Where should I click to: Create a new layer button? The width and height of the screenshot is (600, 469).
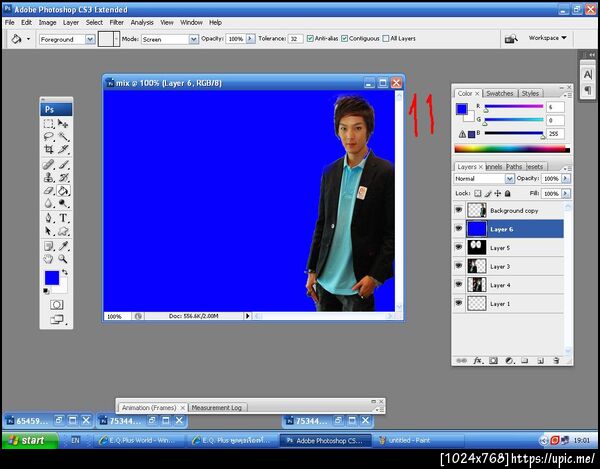pos(540,360)
